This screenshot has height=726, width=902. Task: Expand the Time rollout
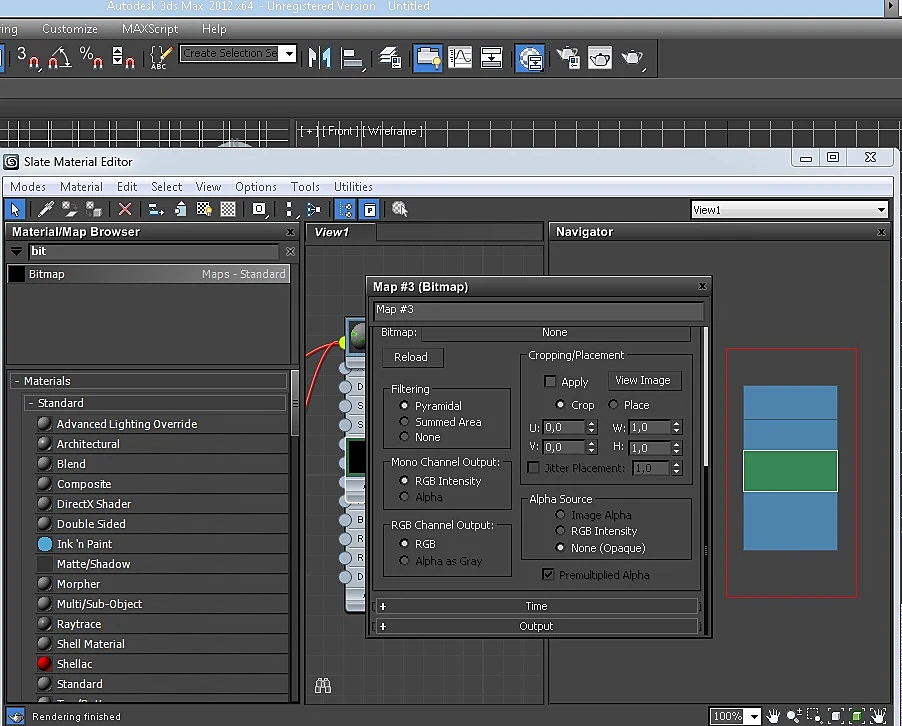click(536, 606)
